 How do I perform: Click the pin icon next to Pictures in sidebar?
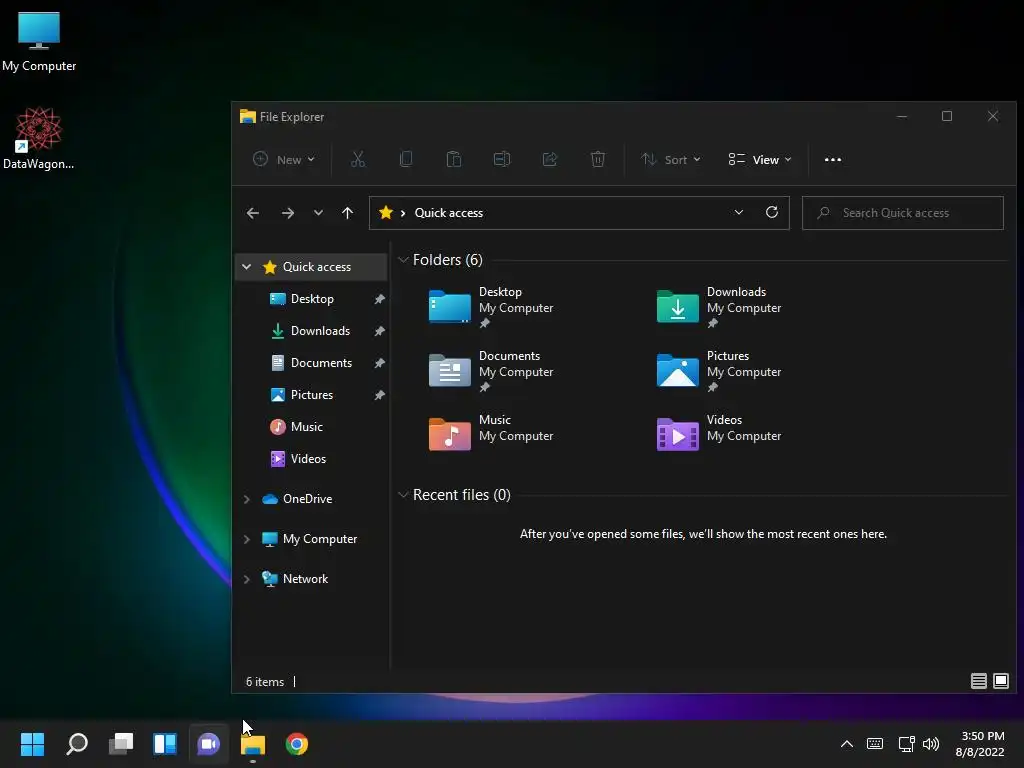[x=379, y=395]
